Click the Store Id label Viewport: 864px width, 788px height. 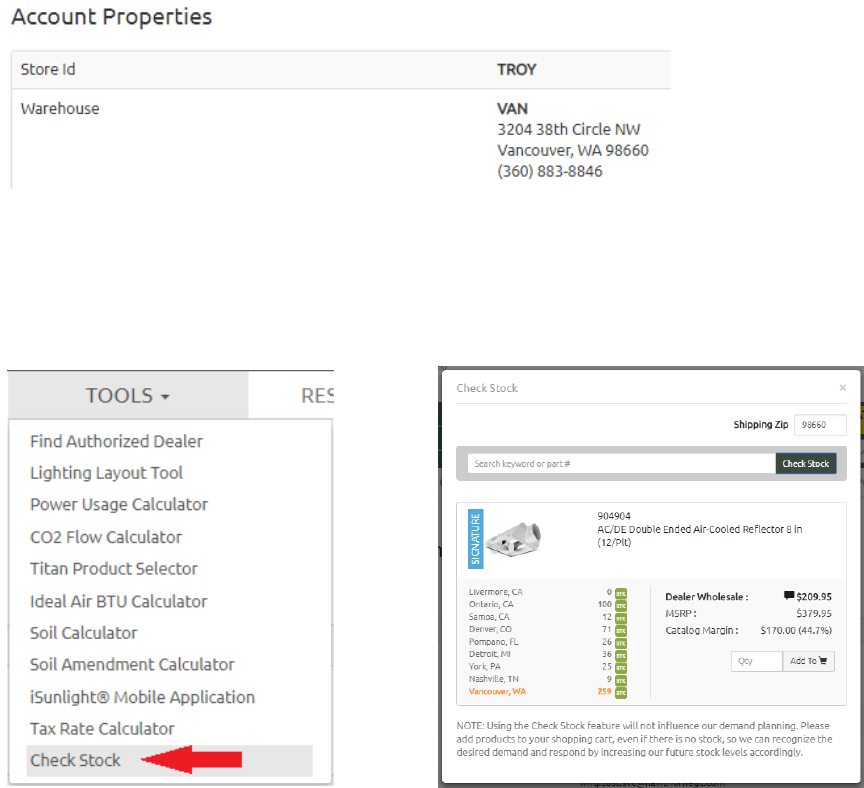[48, 69]
